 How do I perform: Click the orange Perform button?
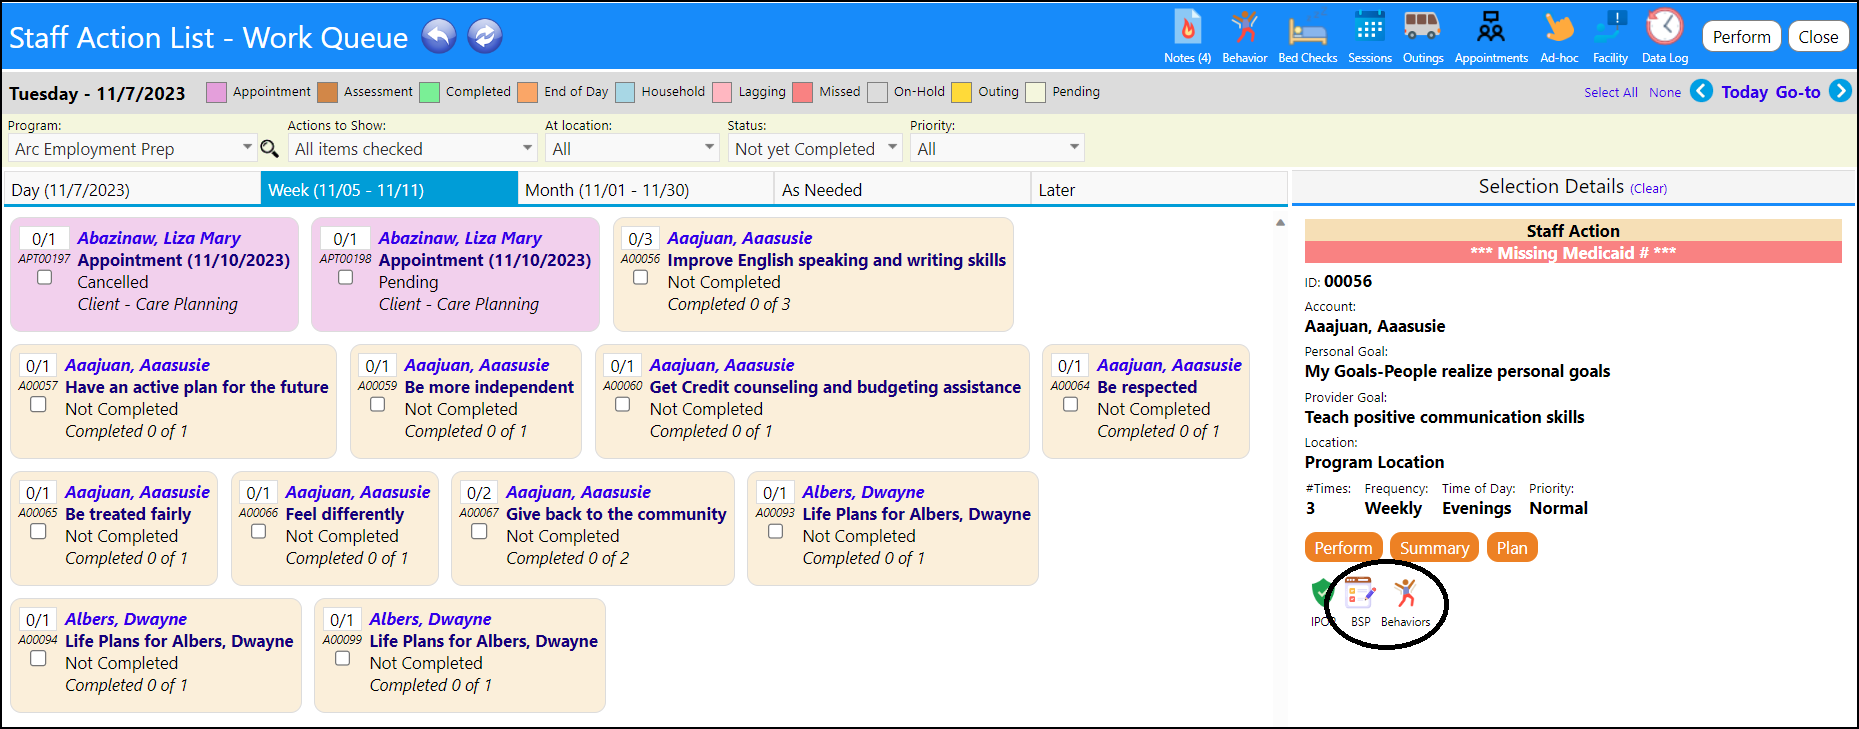pyautogui.click(x=1343, y=548)
